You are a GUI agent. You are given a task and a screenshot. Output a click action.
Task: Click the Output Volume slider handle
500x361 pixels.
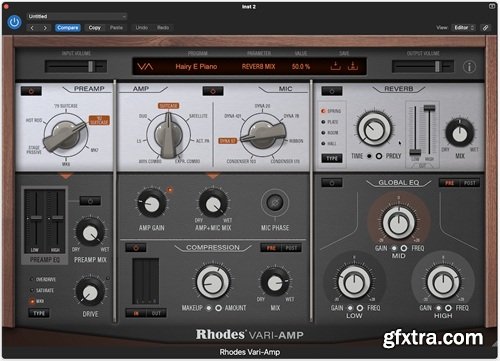(437, 66)
